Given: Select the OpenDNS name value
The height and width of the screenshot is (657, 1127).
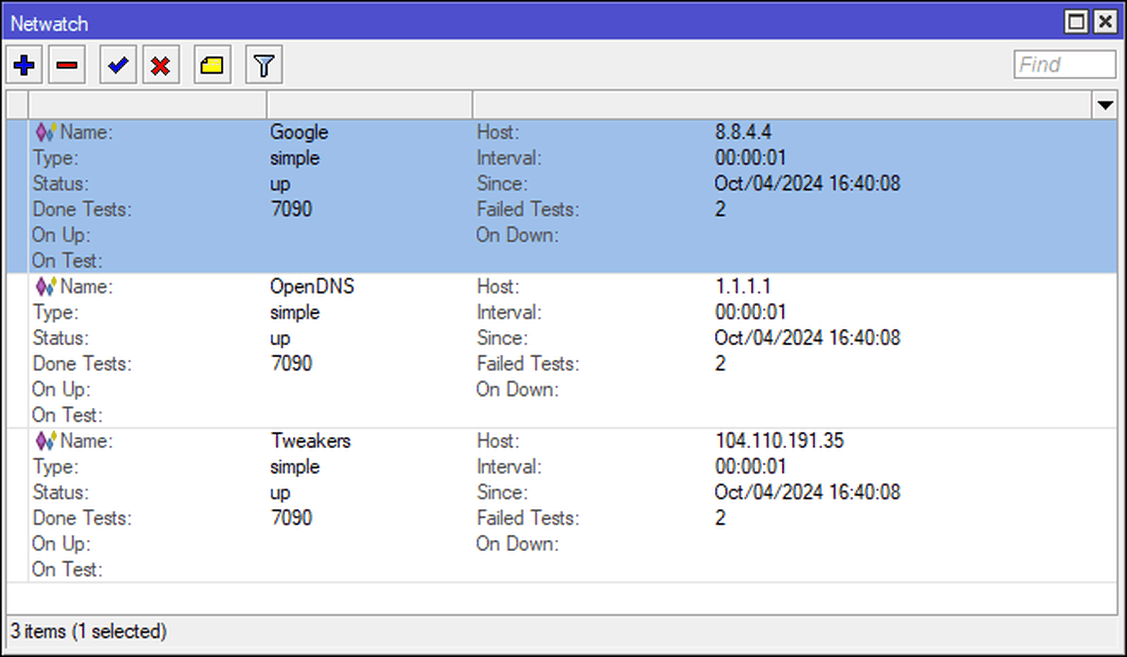Looking at the screenshot, I should tap(312, 287).
